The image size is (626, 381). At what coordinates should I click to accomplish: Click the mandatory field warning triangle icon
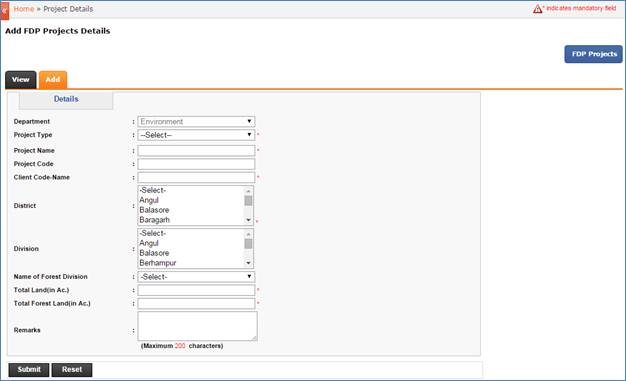tap(537, 9)
